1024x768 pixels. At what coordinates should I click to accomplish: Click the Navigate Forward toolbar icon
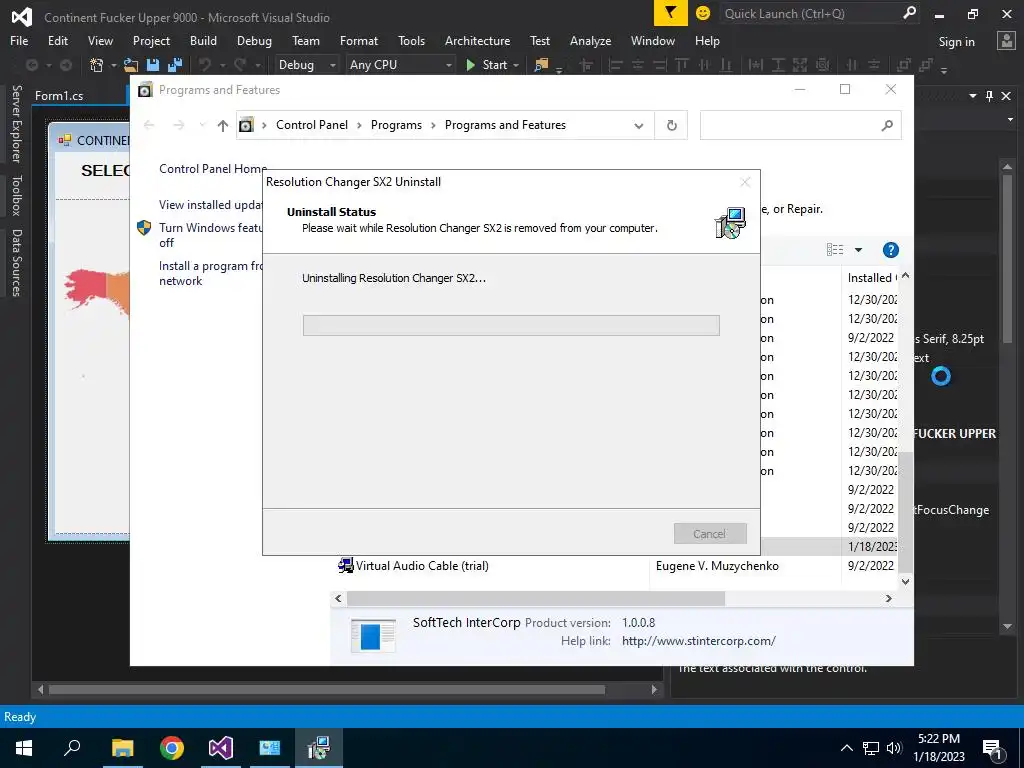(66, 65)
